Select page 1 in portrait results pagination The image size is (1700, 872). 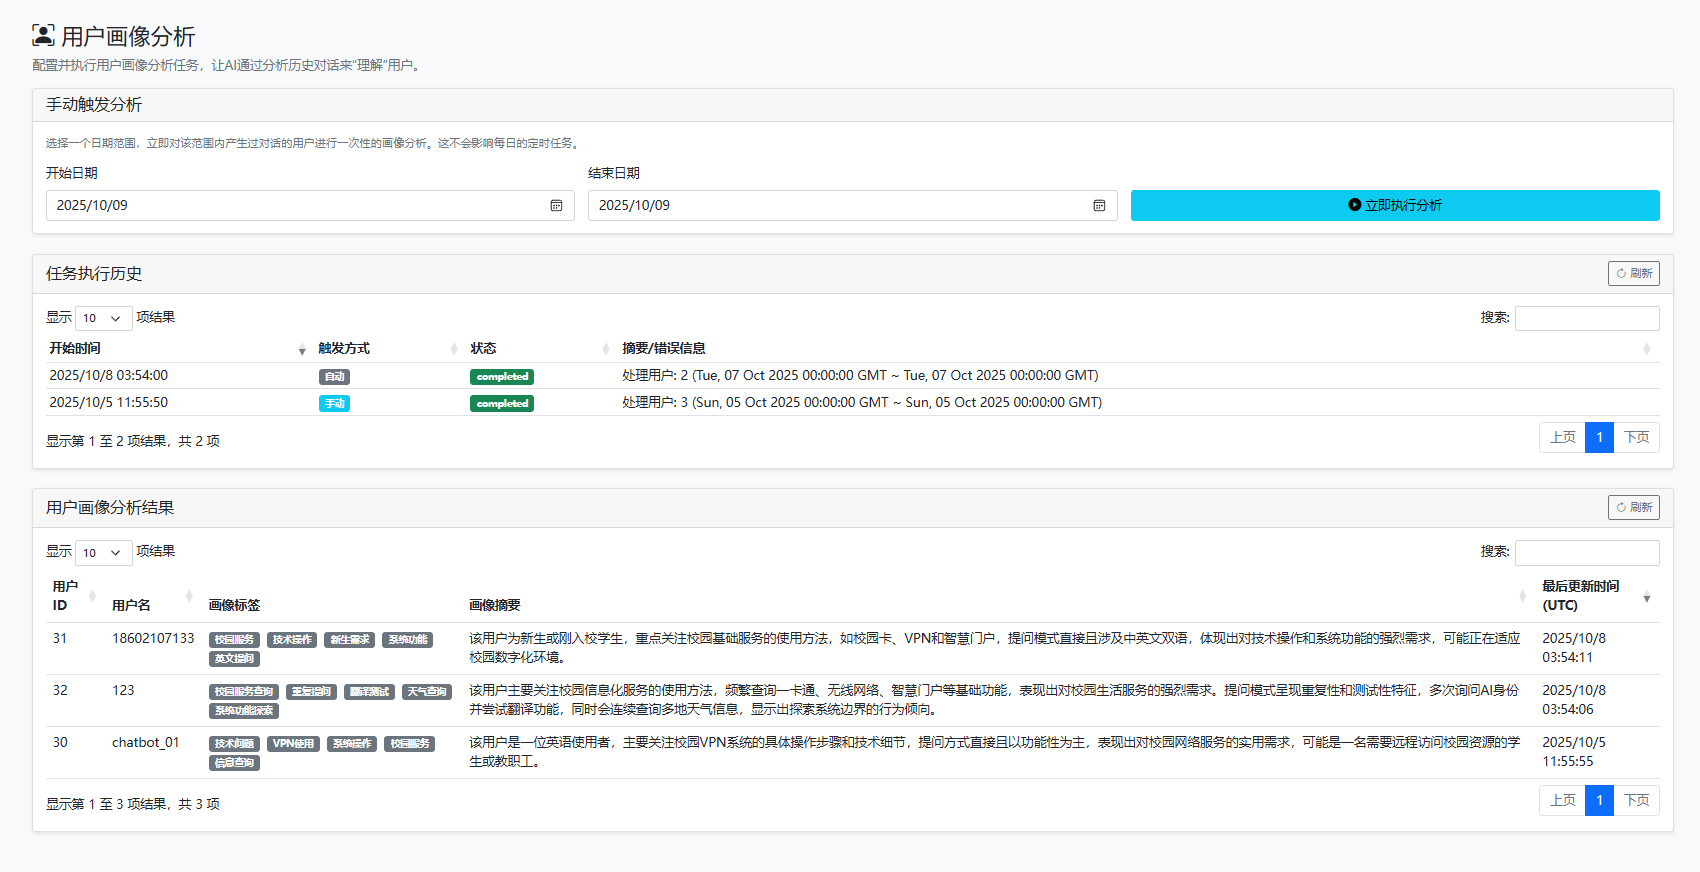coord(1598,801)
